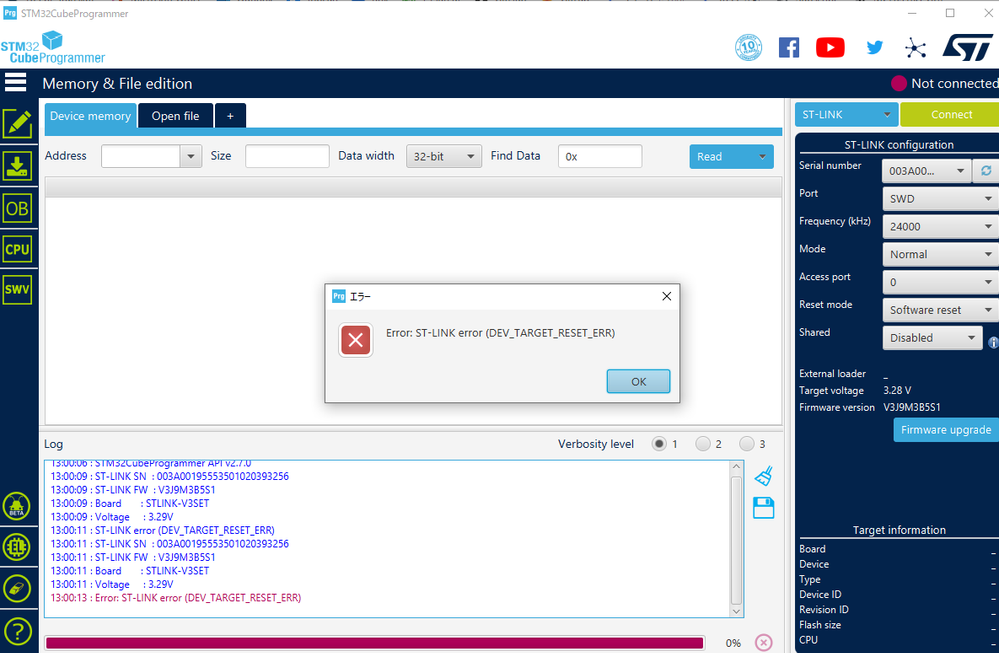Expand the Read button dropdown arrow
This screenshot has height=653, width=999.
point(763,157)
